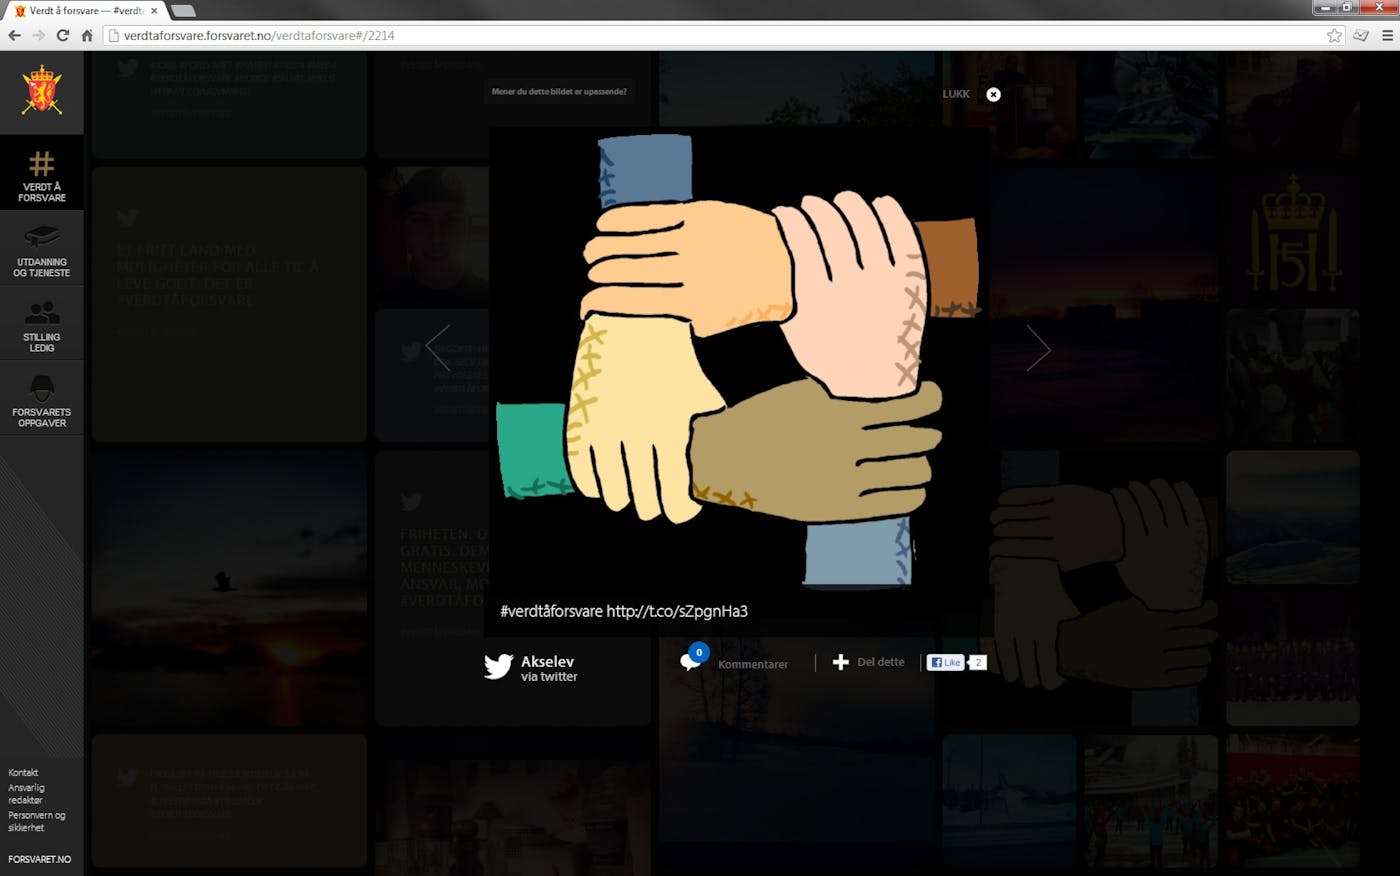Show the next image with right arrow
The image size is (1400, 876).
[1038, 348]
